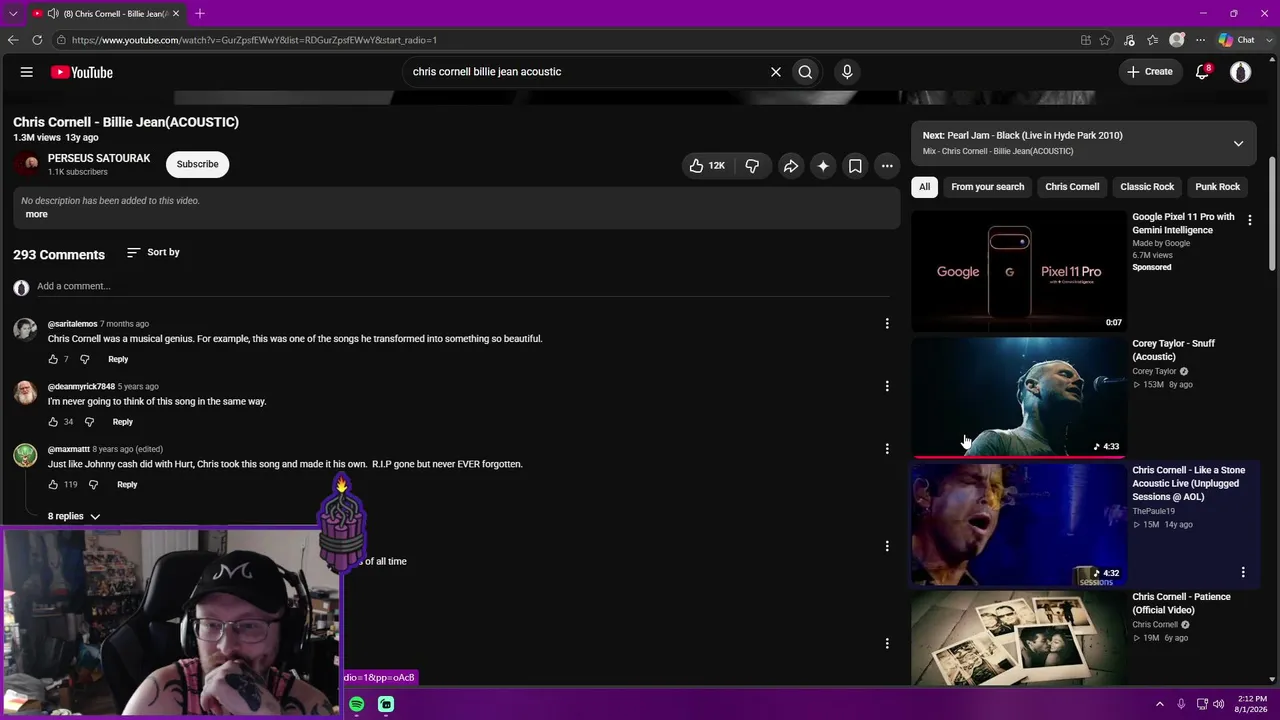Select the Chris Cornell filter chip
Screen dimensions: 1280x720
click(1072, 187)
